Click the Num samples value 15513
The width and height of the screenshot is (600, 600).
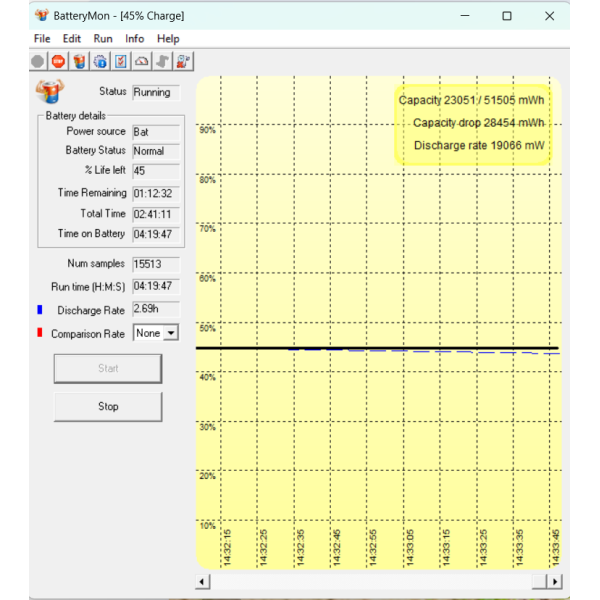click(x=156, y=264)
